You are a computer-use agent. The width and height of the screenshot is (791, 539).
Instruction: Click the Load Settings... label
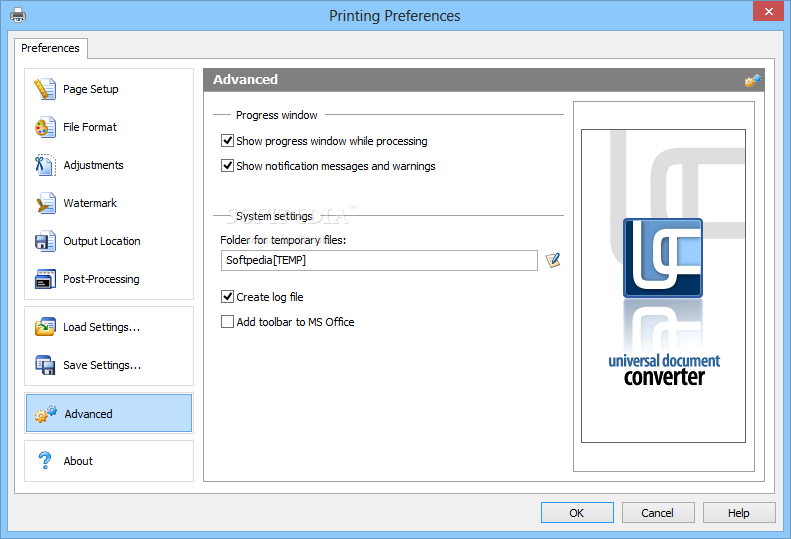click(x=101, y=327)
